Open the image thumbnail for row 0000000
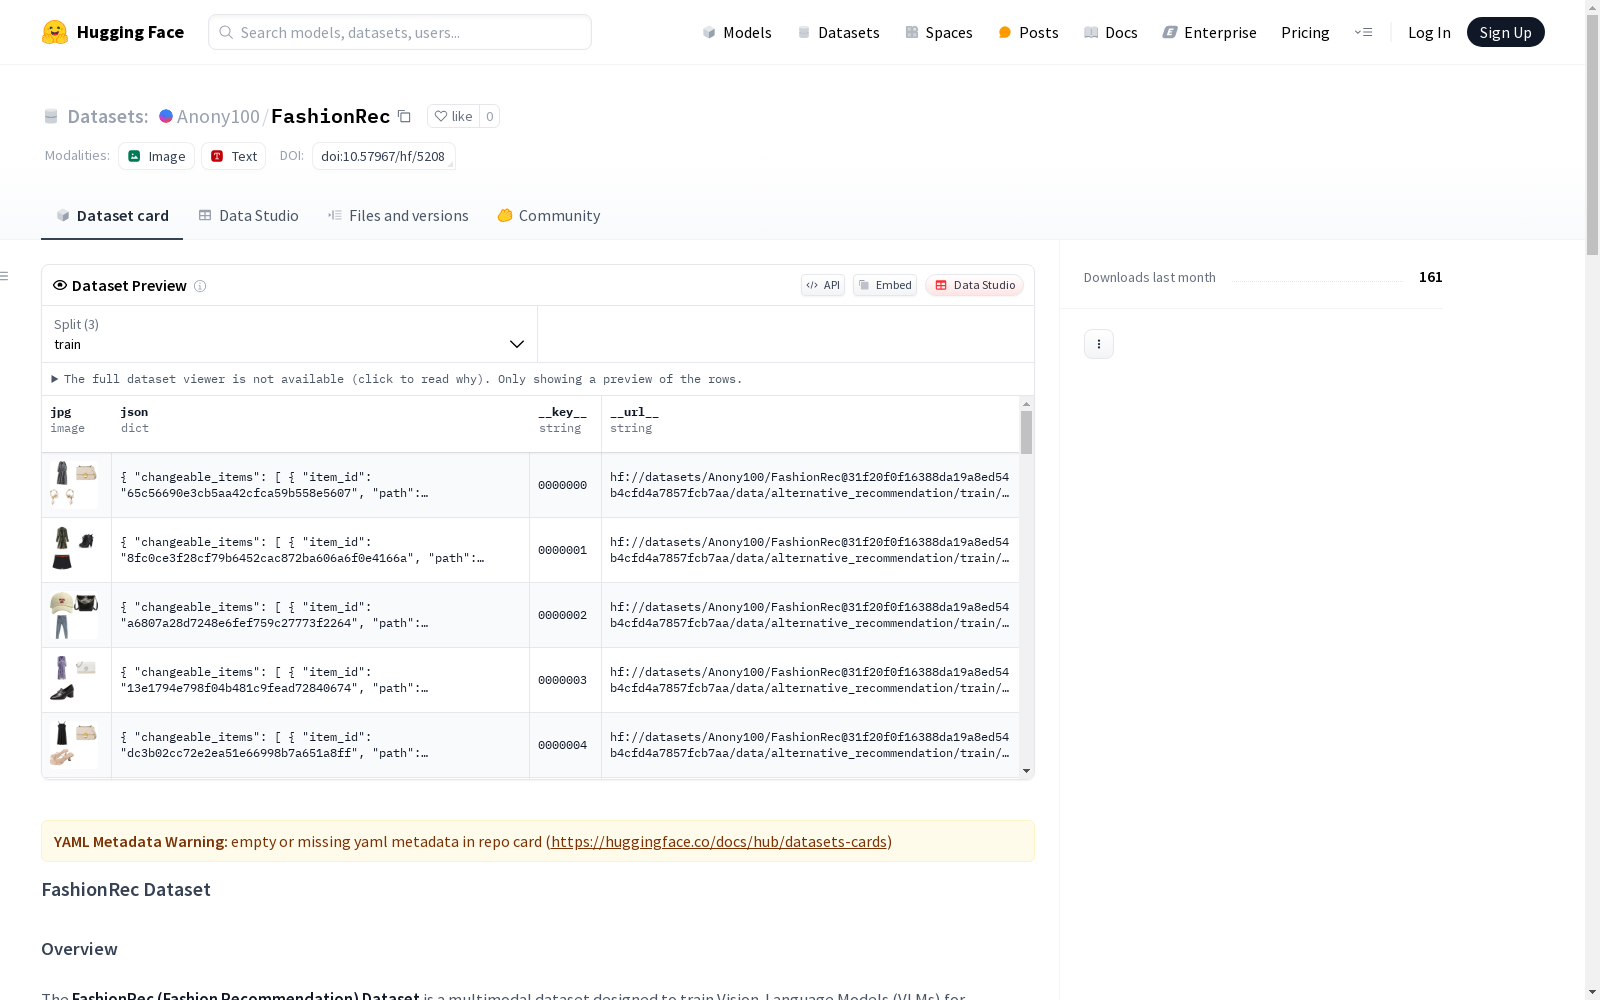This screenshot has width=1600, height=1000. click(74, 485)
